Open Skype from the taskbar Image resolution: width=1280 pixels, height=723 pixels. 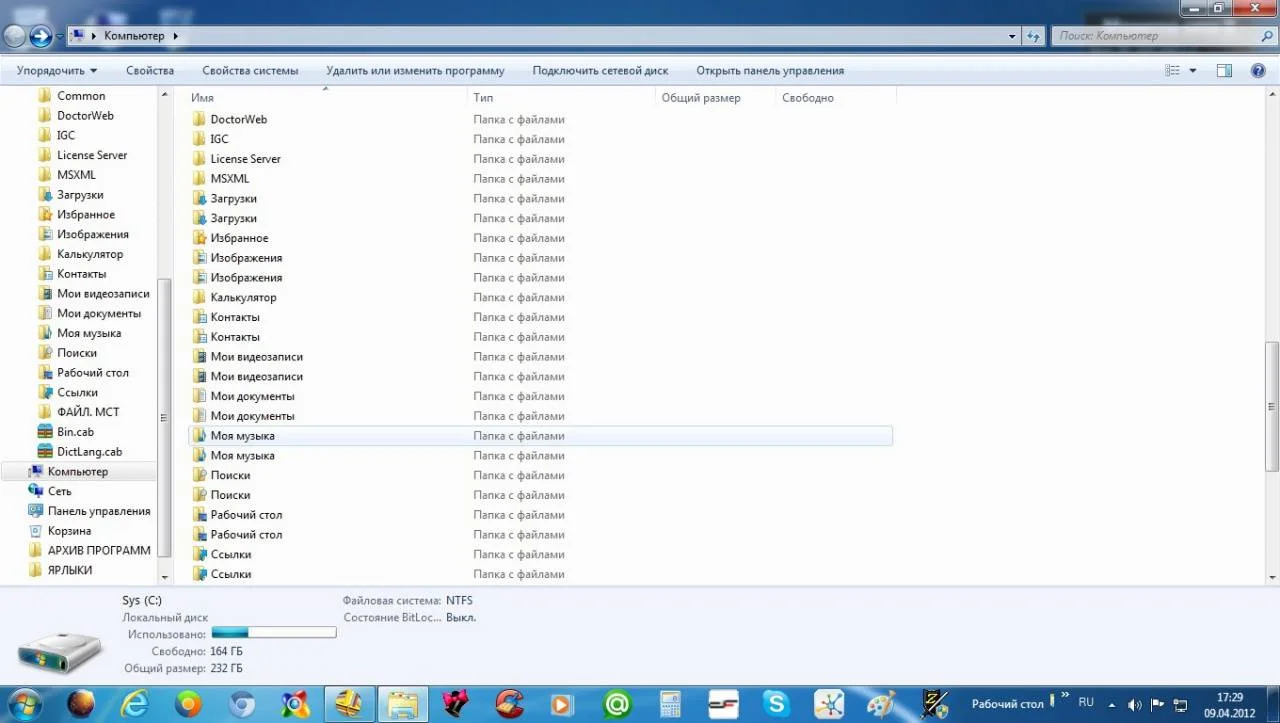pos(775,704)
